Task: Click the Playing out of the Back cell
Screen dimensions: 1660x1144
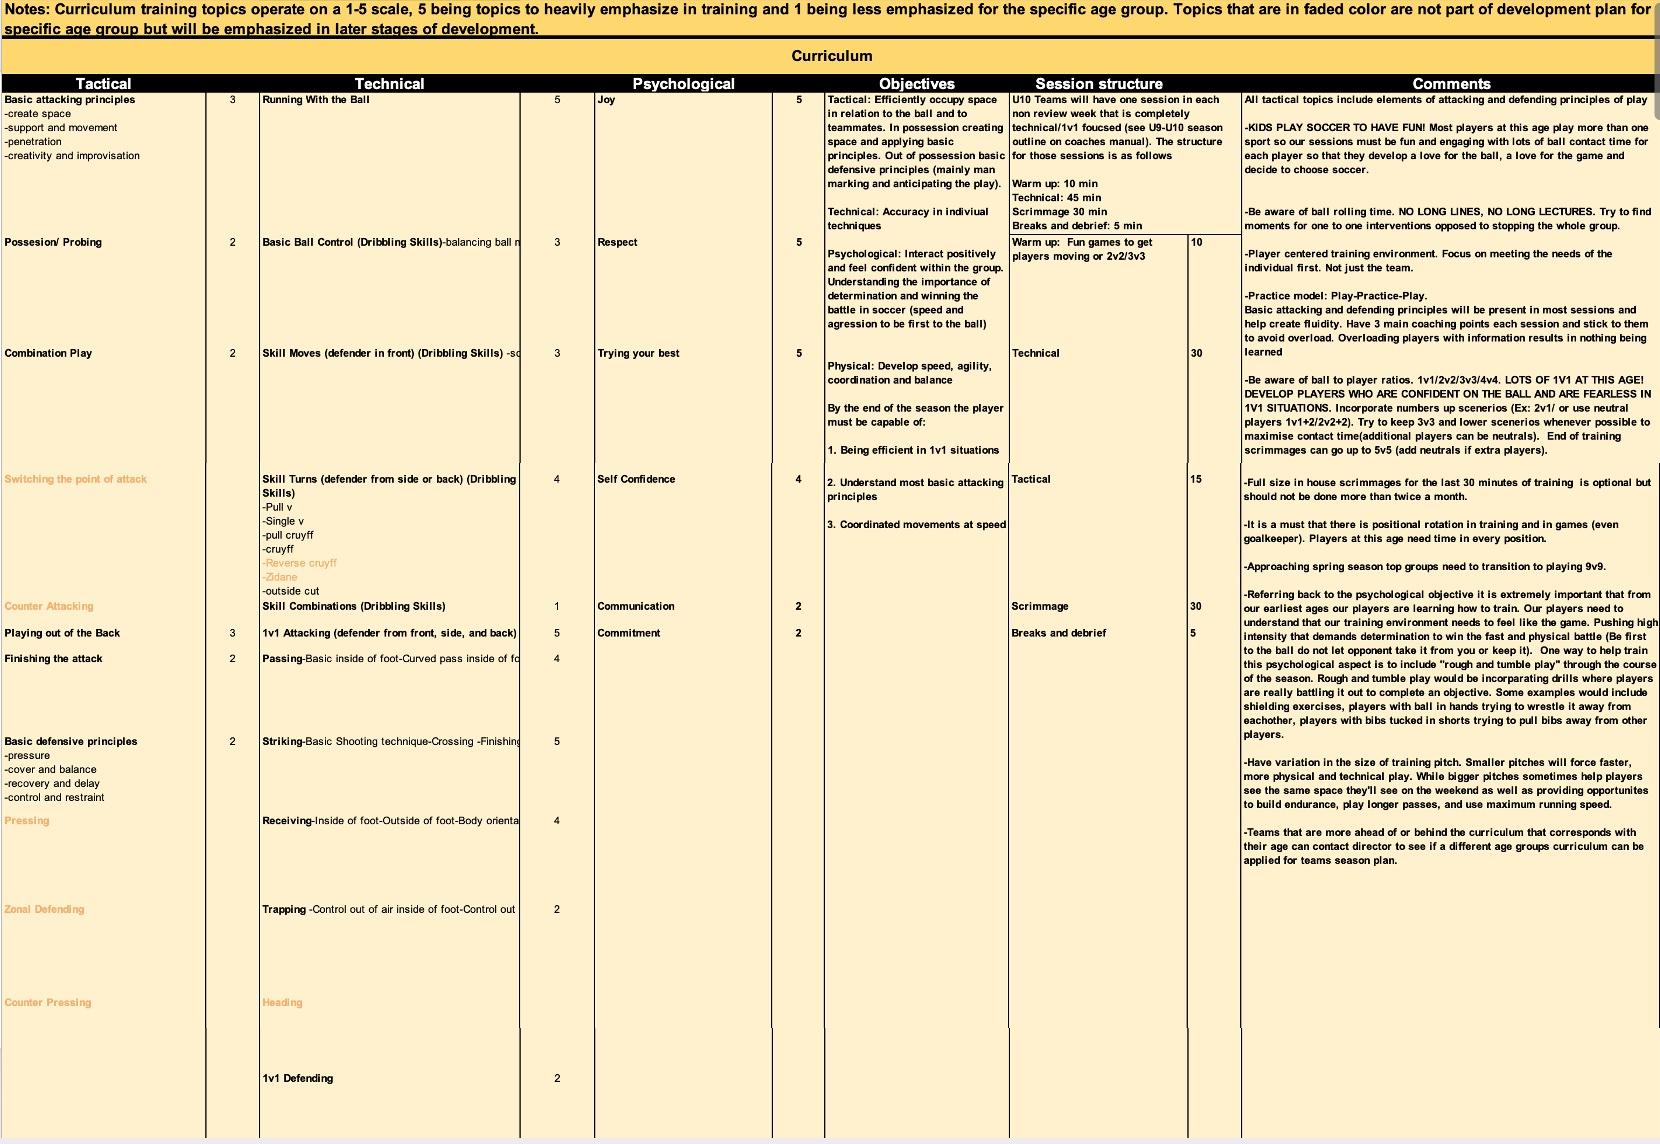Action: point(60,633)
